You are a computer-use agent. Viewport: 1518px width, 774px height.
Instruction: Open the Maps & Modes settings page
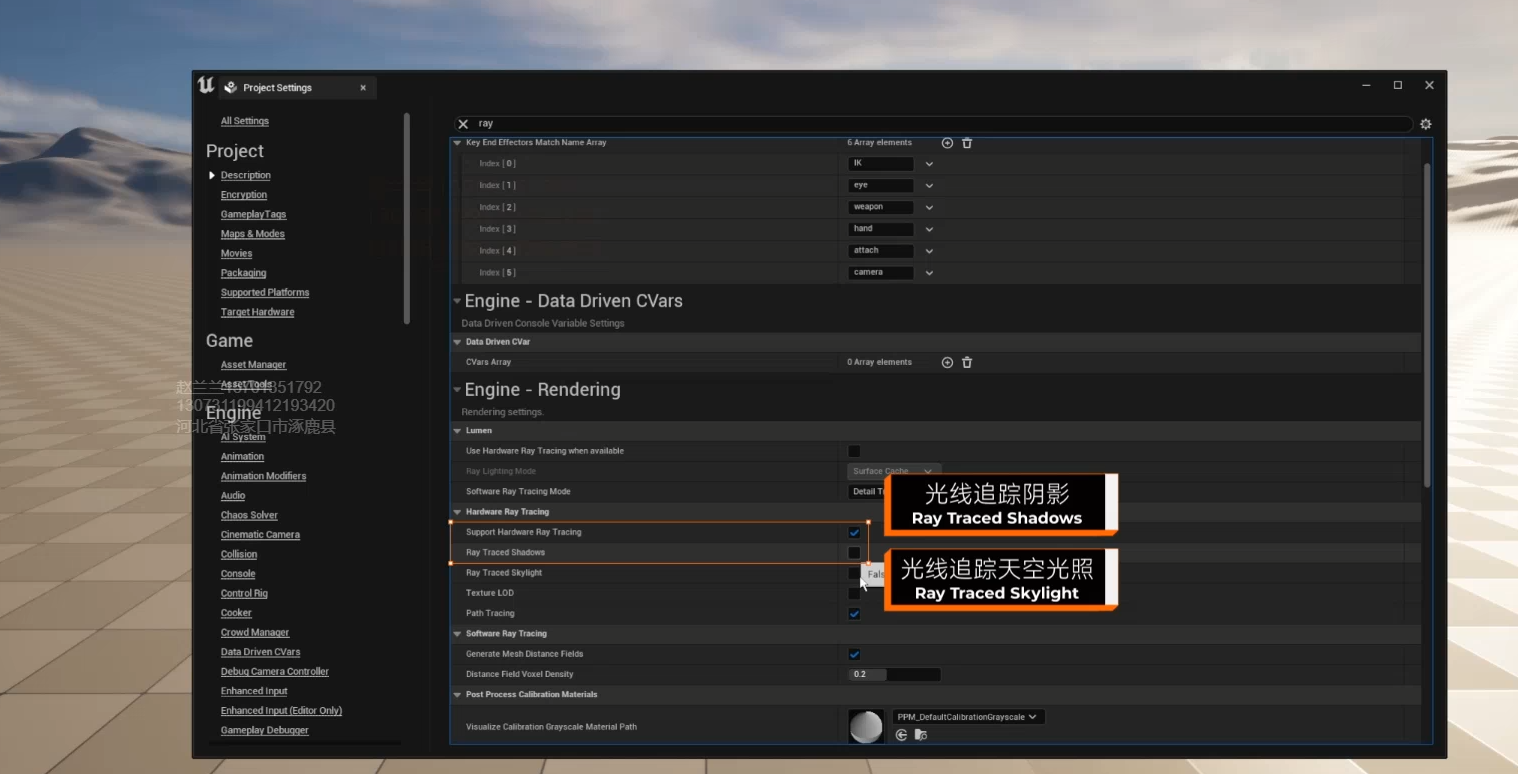click(x=252, y=234)
